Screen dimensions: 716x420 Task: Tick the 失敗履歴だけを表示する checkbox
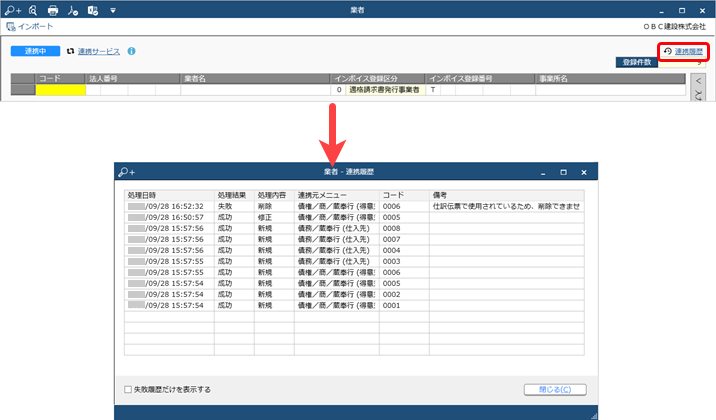point(128,389)
